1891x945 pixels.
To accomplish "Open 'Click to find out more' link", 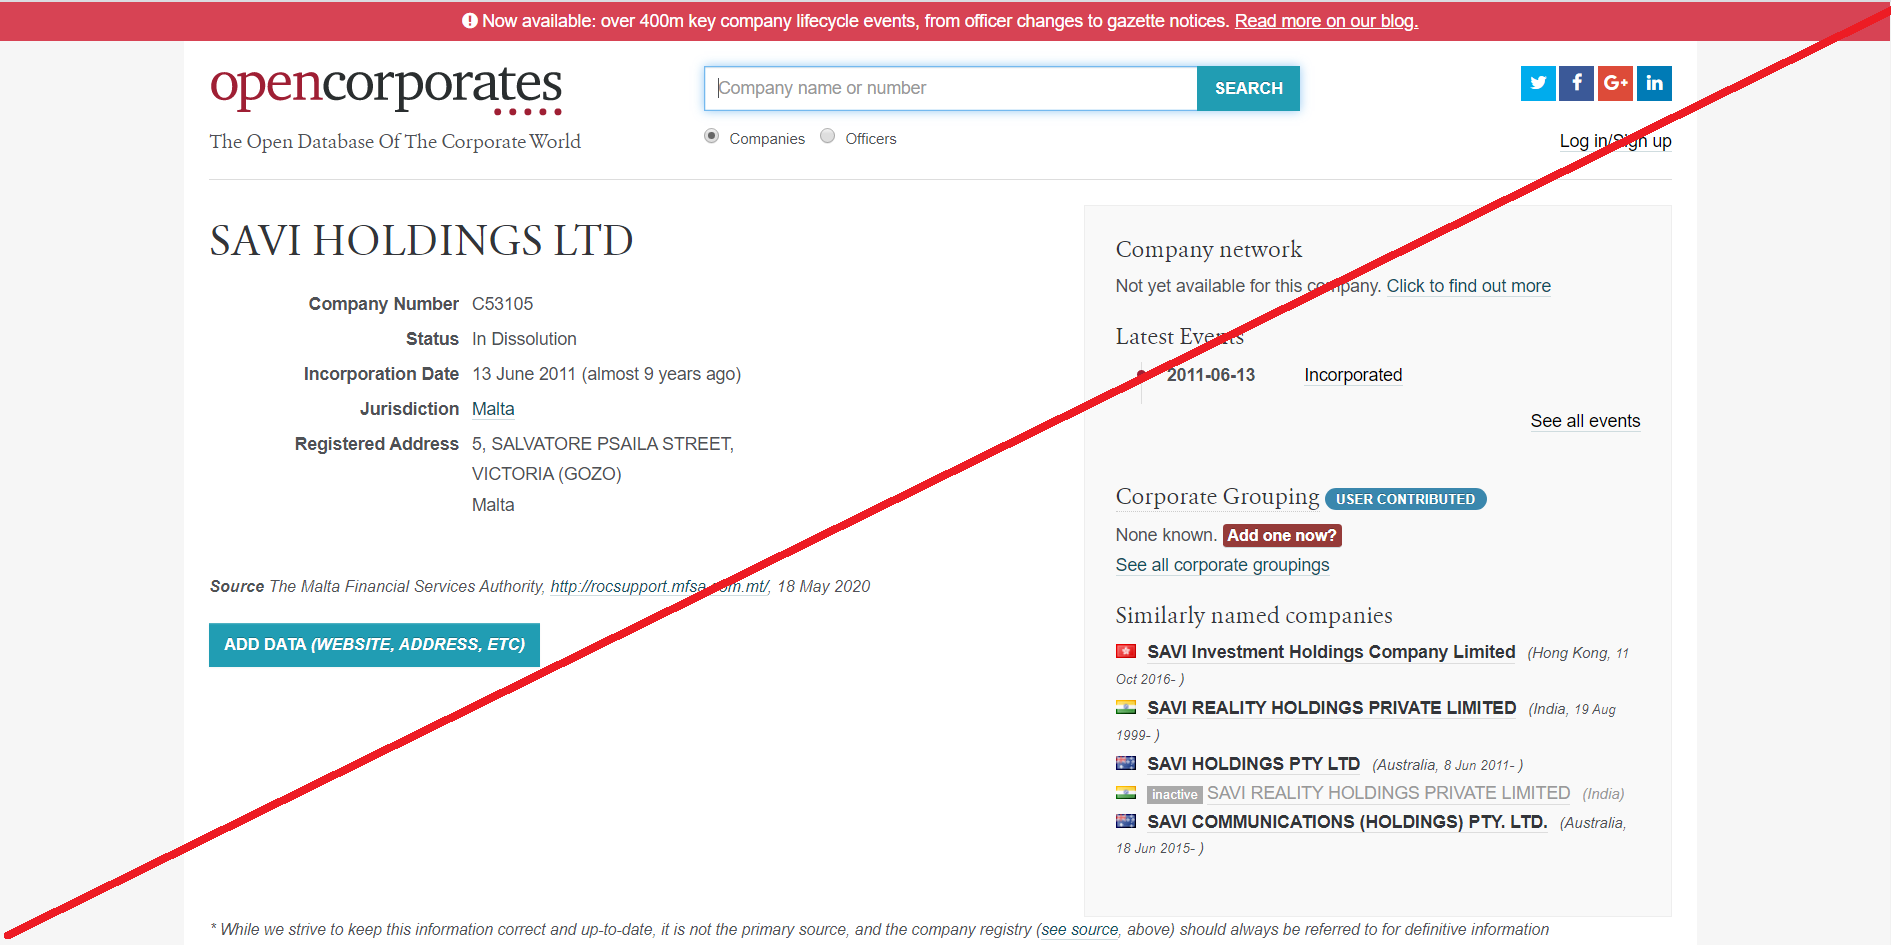I will pyautogui.click(x=1468, y=286).
